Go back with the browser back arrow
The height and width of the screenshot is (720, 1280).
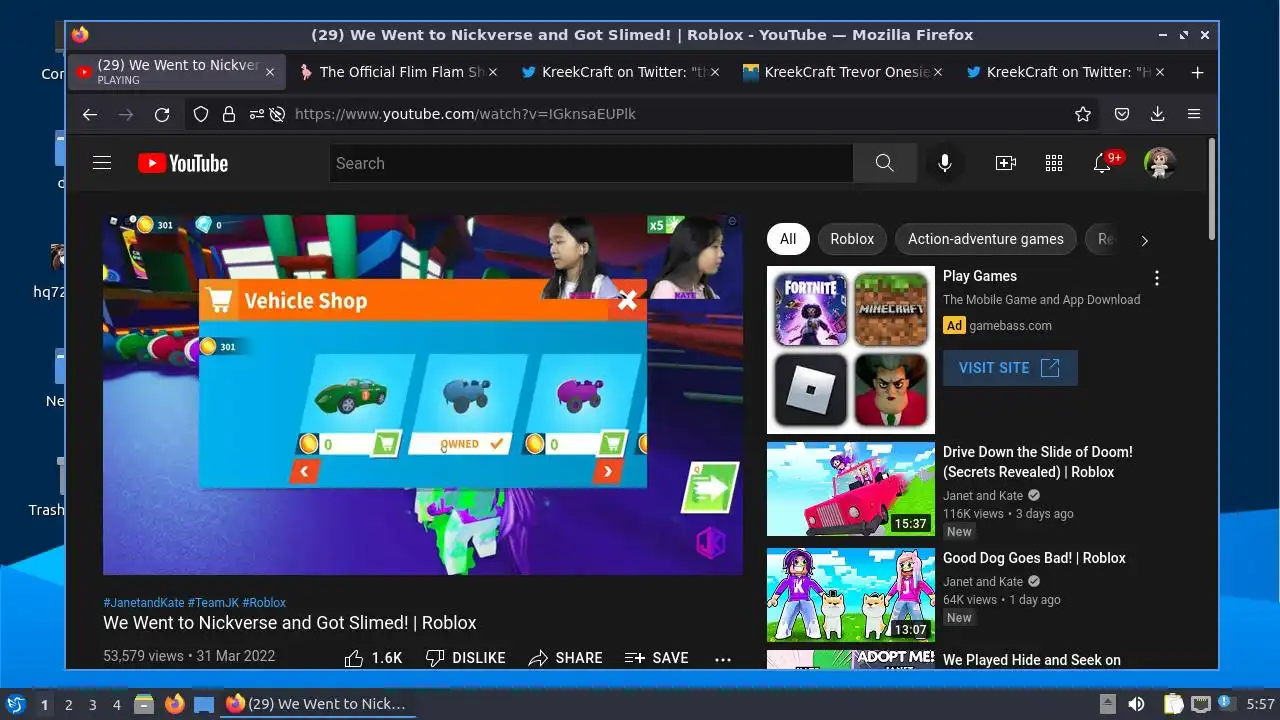click(90, 114)
